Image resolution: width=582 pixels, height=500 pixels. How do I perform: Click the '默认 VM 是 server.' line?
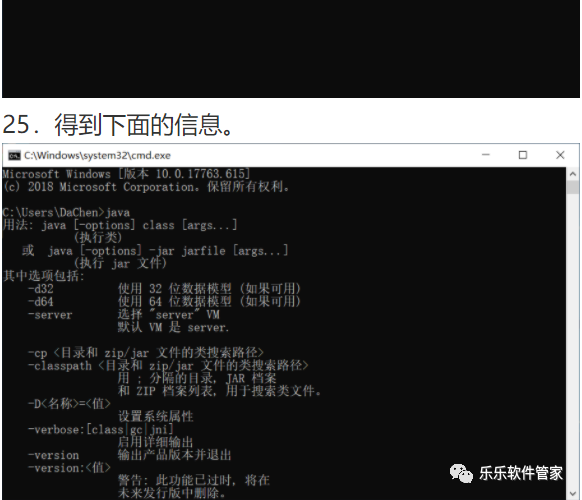tap(173, 327)
